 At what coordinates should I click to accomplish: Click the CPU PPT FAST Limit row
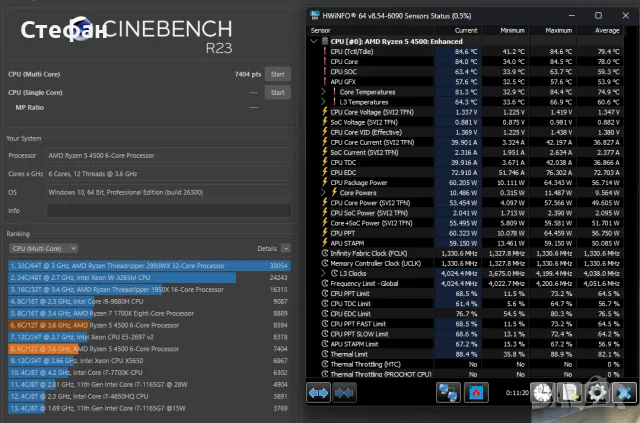click(465, 324)
